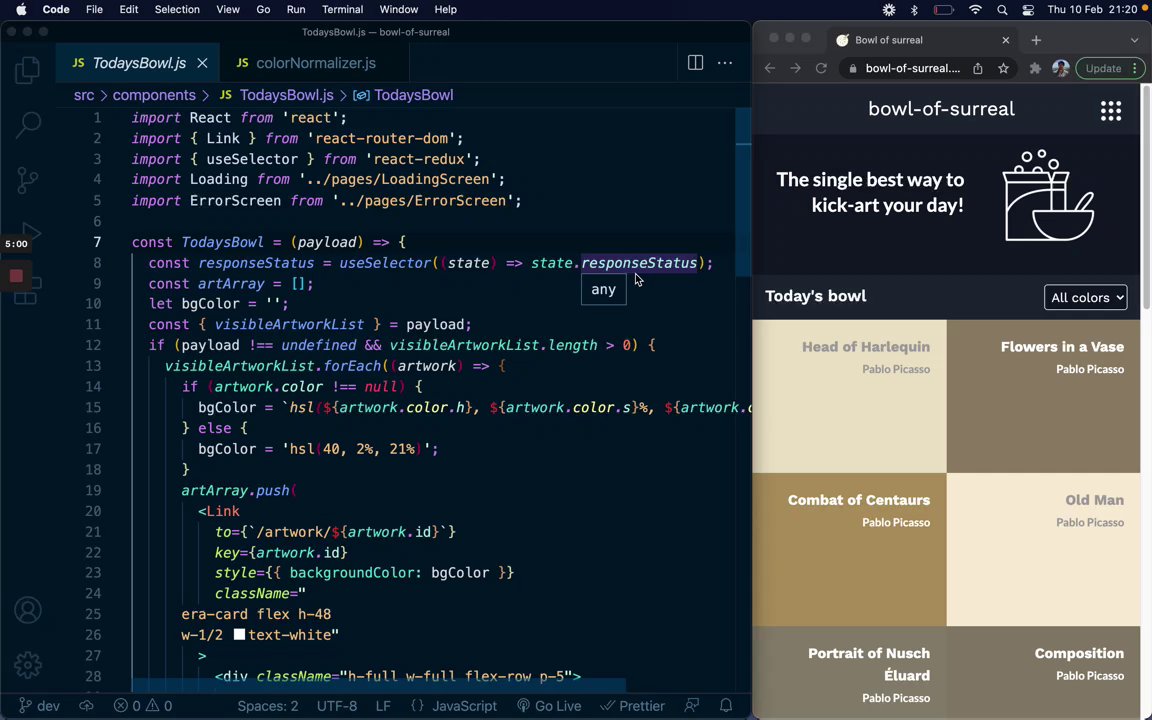This screenshot has height=720, width=1152.
Task: Open the Source Control view
Action: click(27, 180)
